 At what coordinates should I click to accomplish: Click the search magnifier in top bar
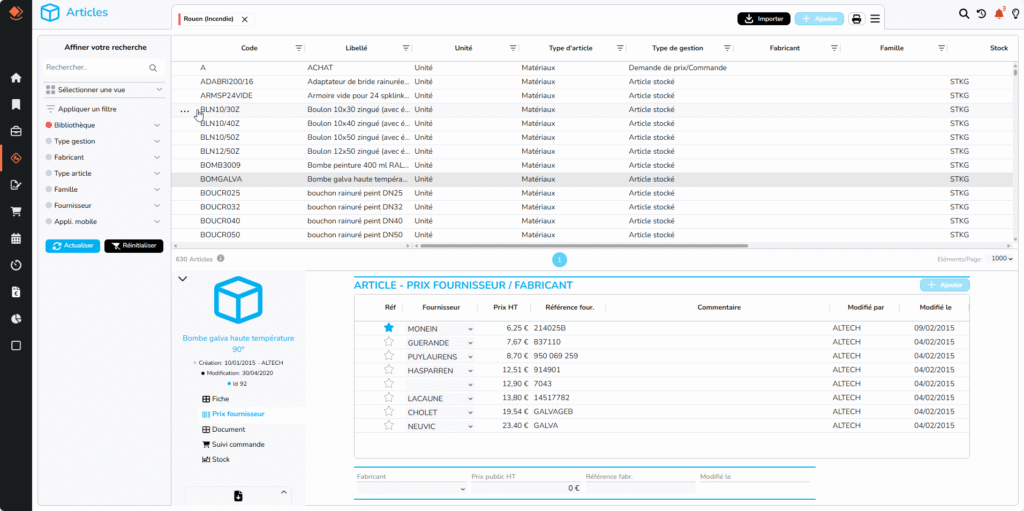(964, 14)
